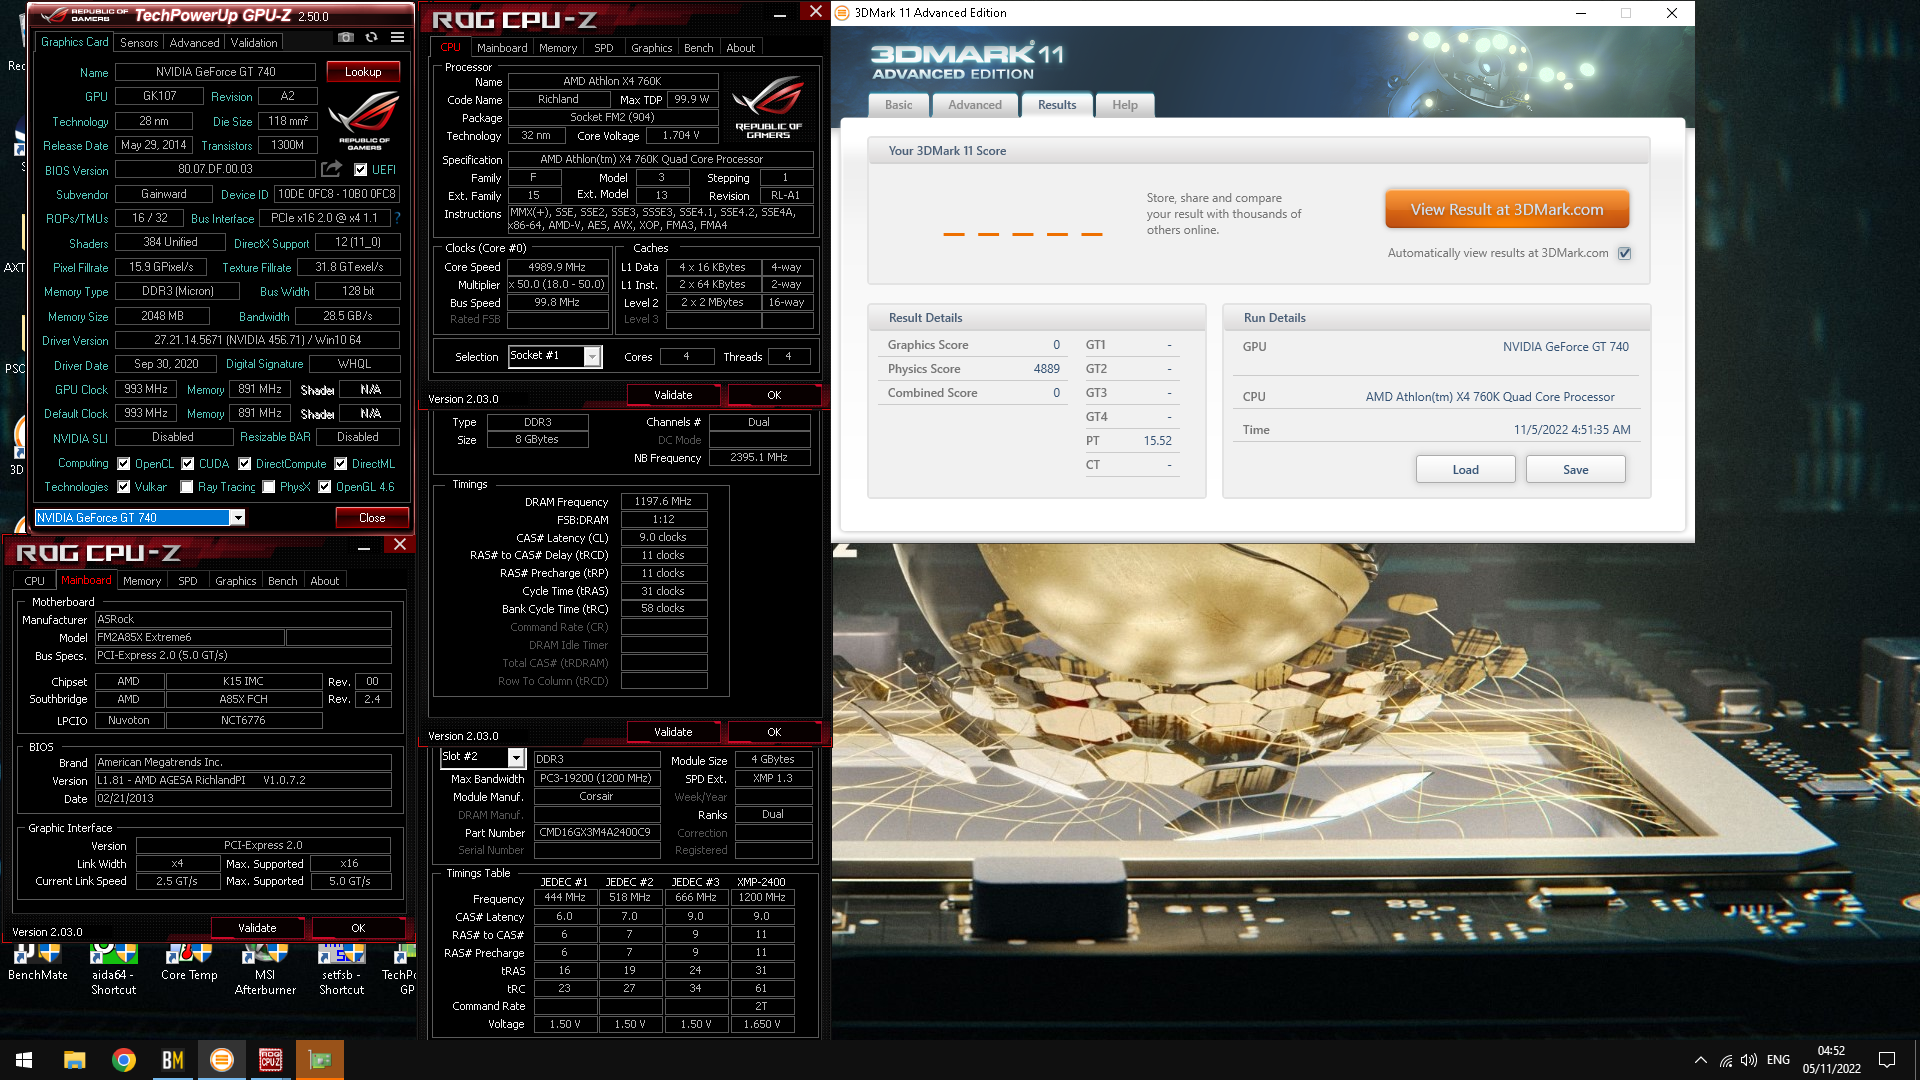
Task: Open the Basic tab in 3DMark 11
Action: pos(898,105)
